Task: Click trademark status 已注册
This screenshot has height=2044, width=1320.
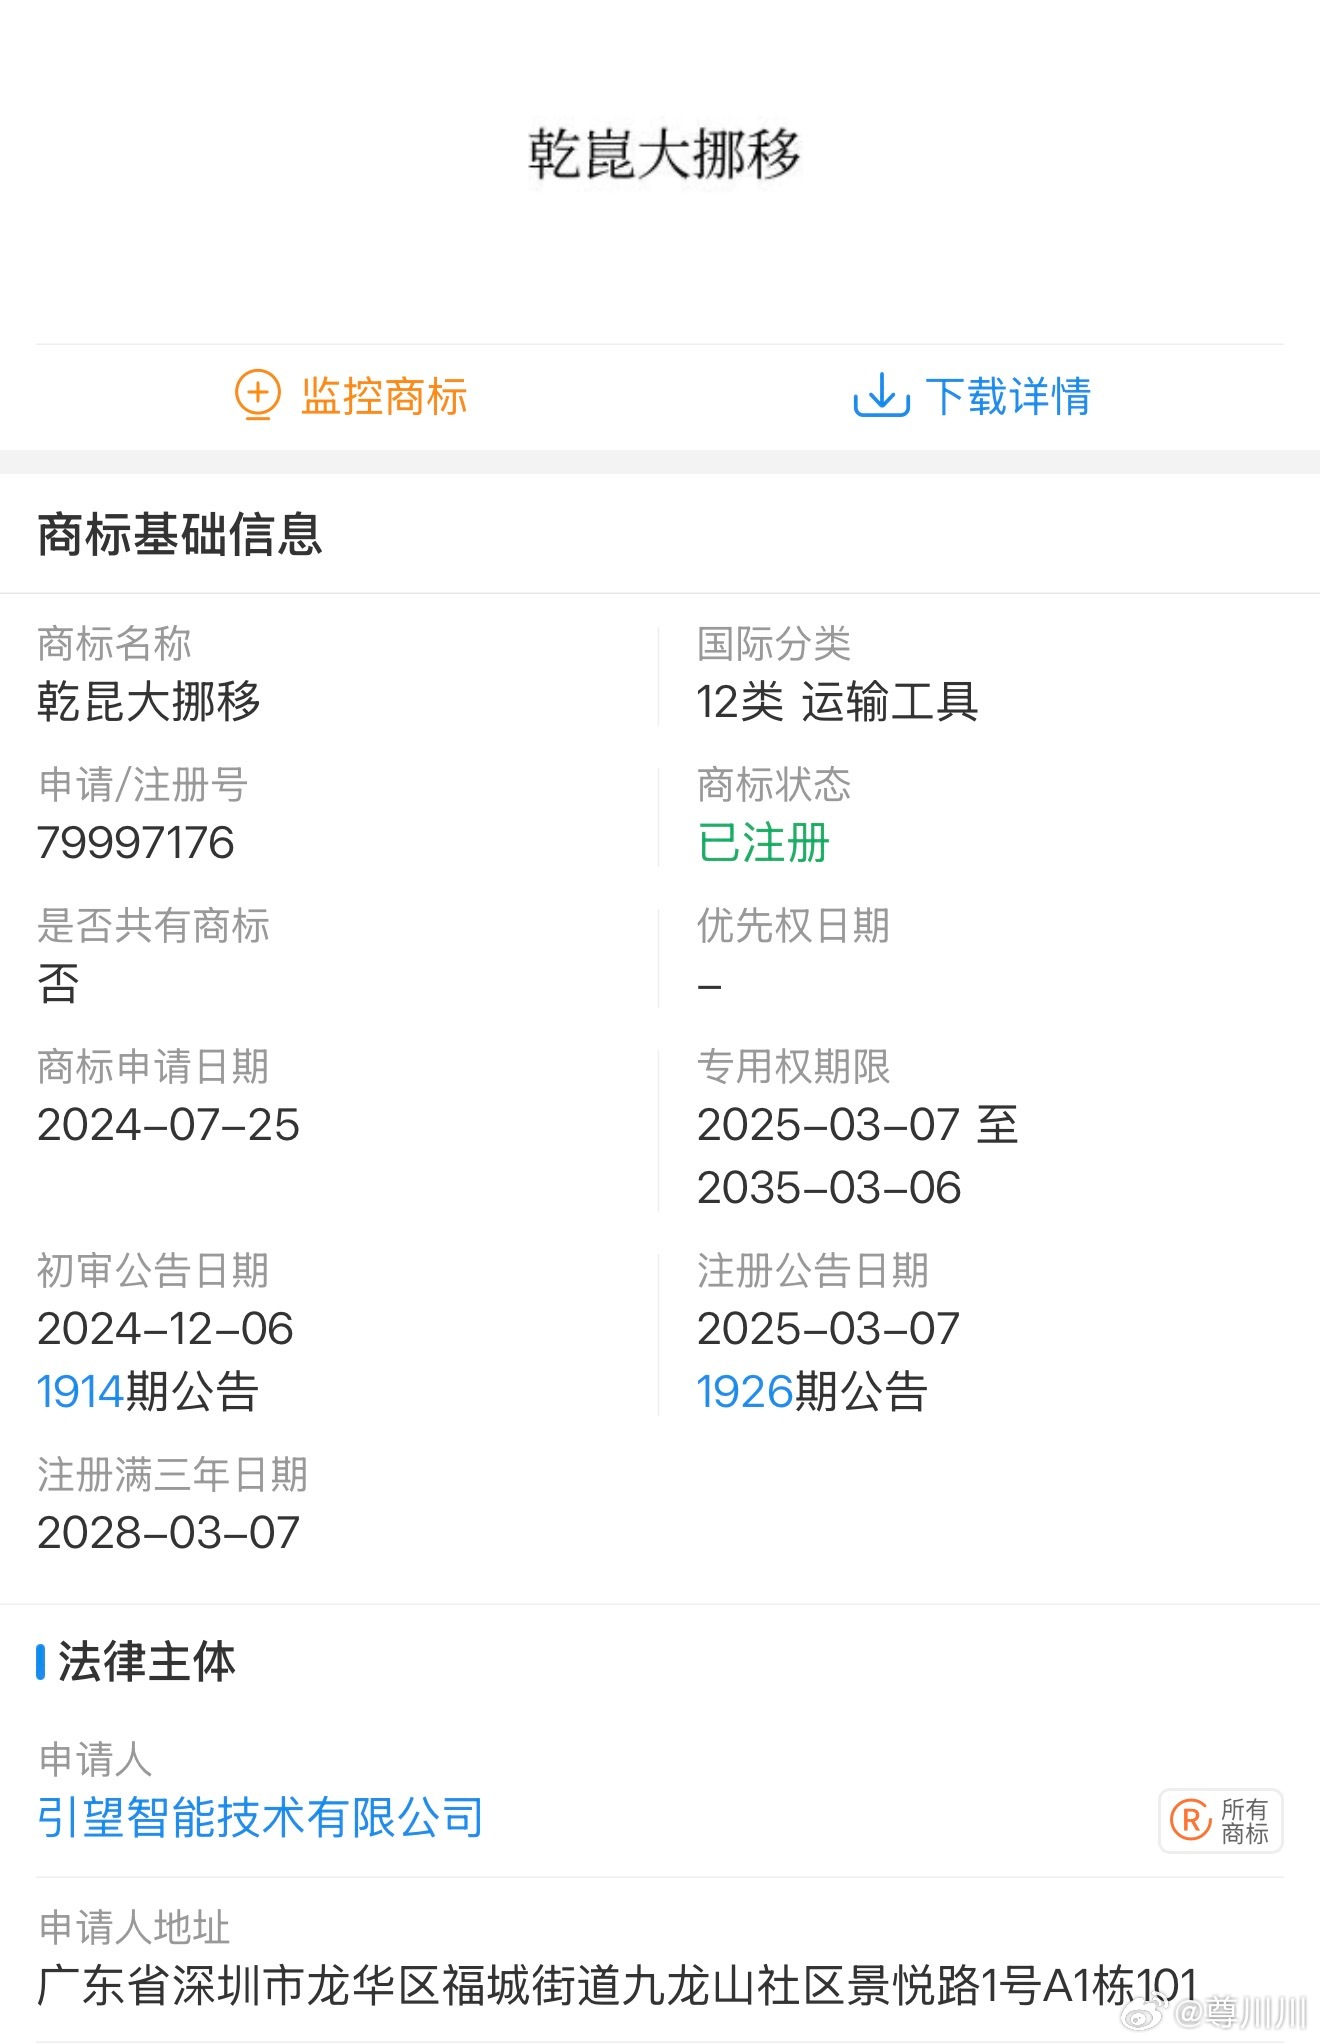Action: pyautogui.click(x=763, y=842)
